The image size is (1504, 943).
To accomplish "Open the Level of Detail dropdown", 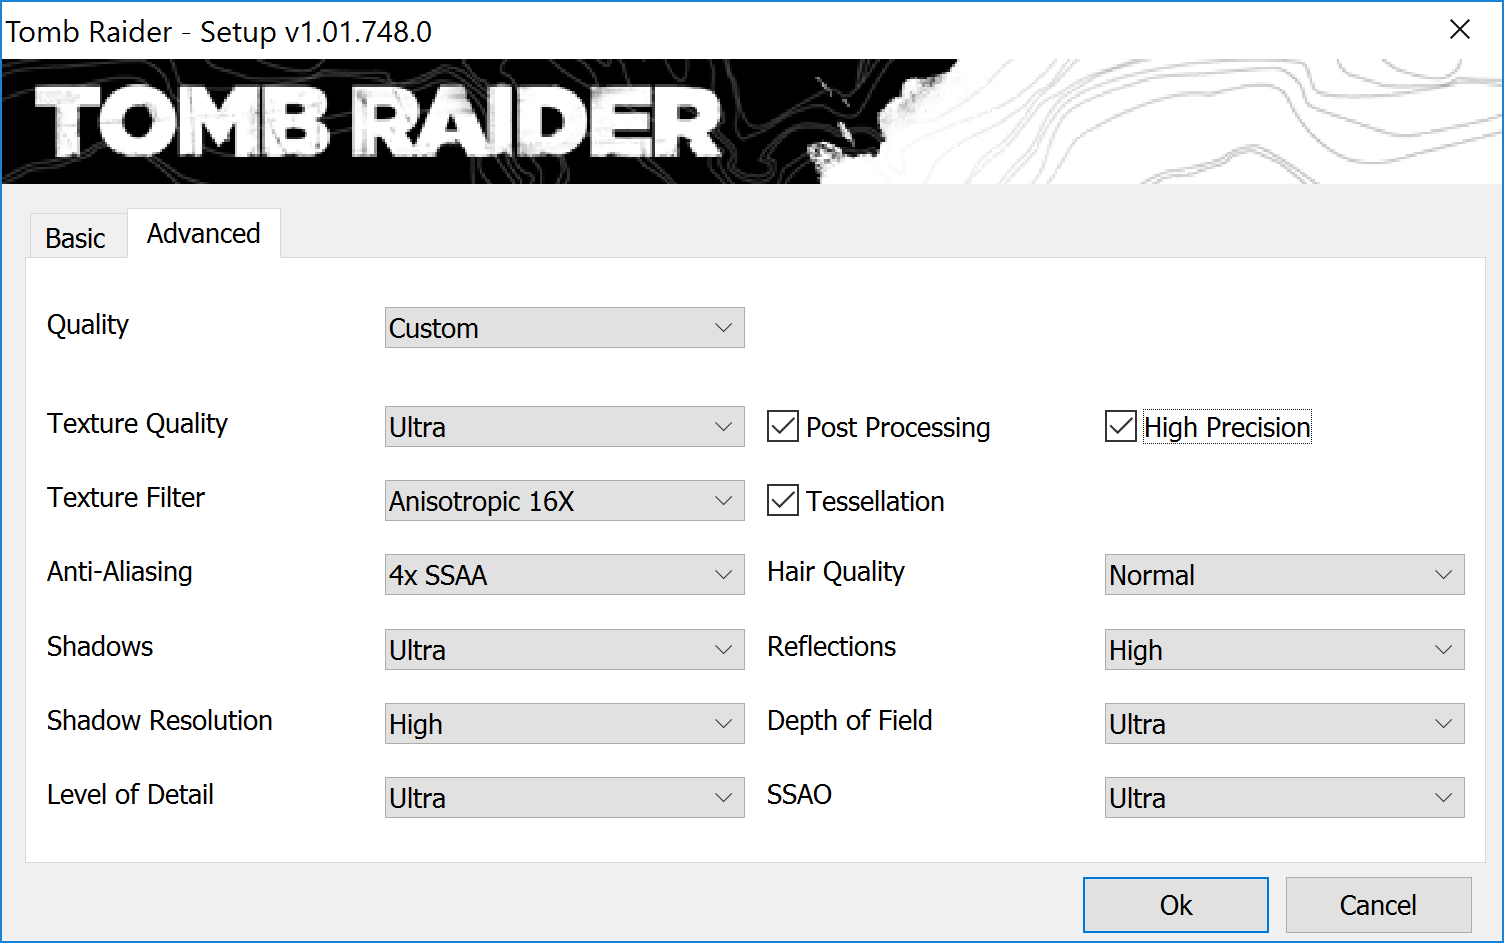I will click(x=564, y=798).
